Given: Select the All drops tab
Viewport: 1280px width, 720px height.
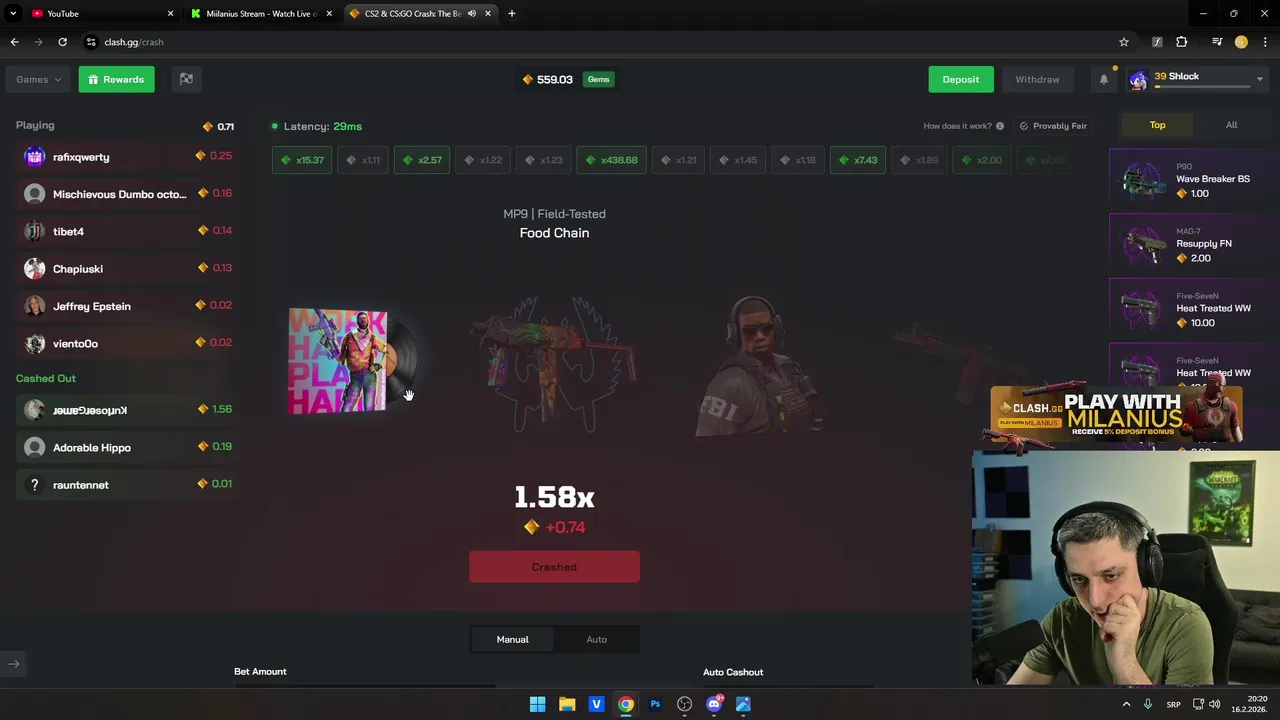Looking at the screenshot, I should pos(1231,125).
